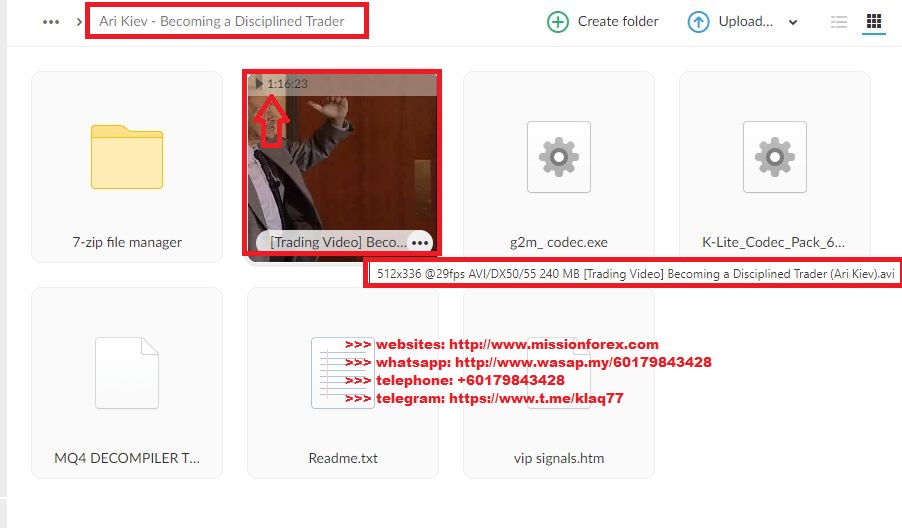Click Create folder label
Screen dimensions: 902x528
[618, 21]
